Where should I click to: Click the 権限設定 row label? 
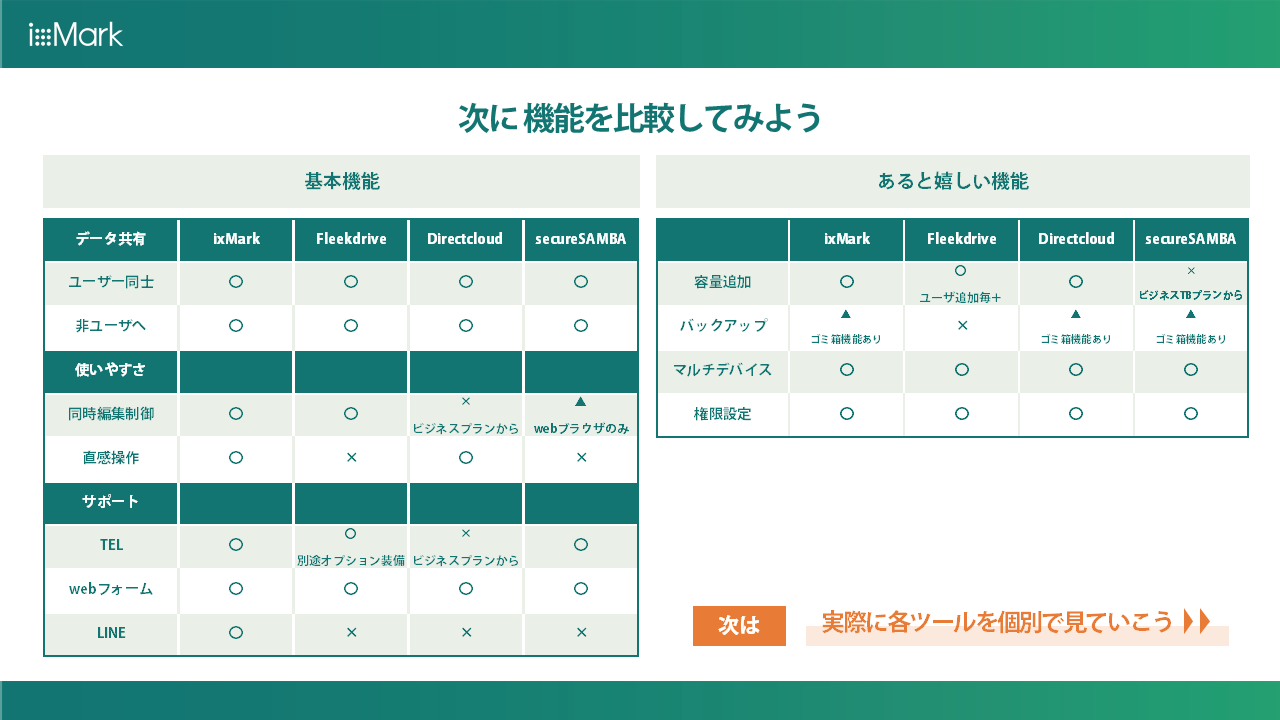click(723, 413)
